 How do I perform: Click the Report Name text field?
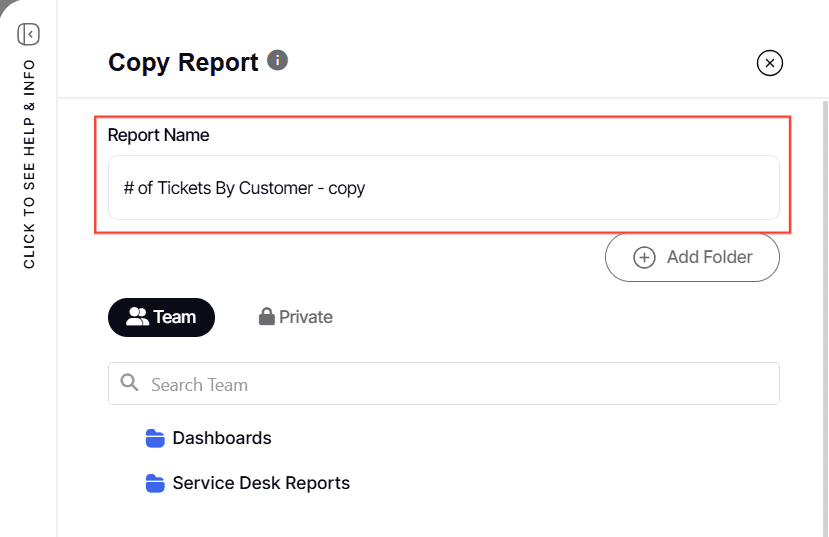tap(444, 188)
